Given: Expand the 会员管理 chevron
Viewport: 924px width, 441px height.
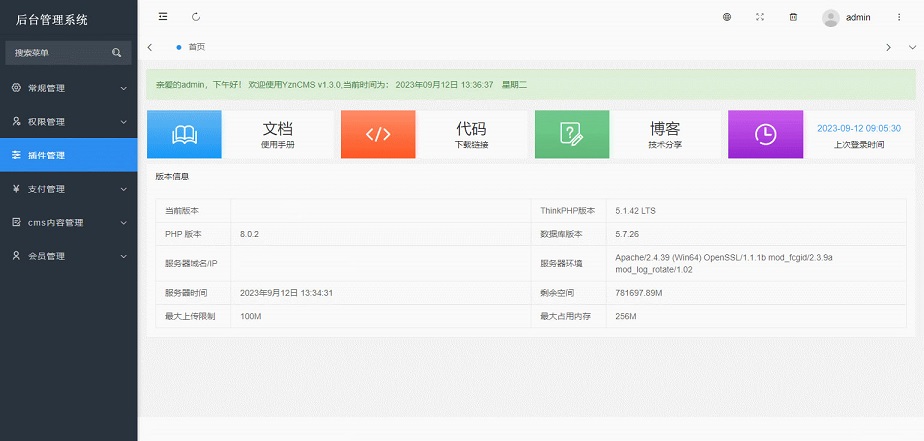Looking at the screenshot, I should pyautogui.click(x=124, y=256).
